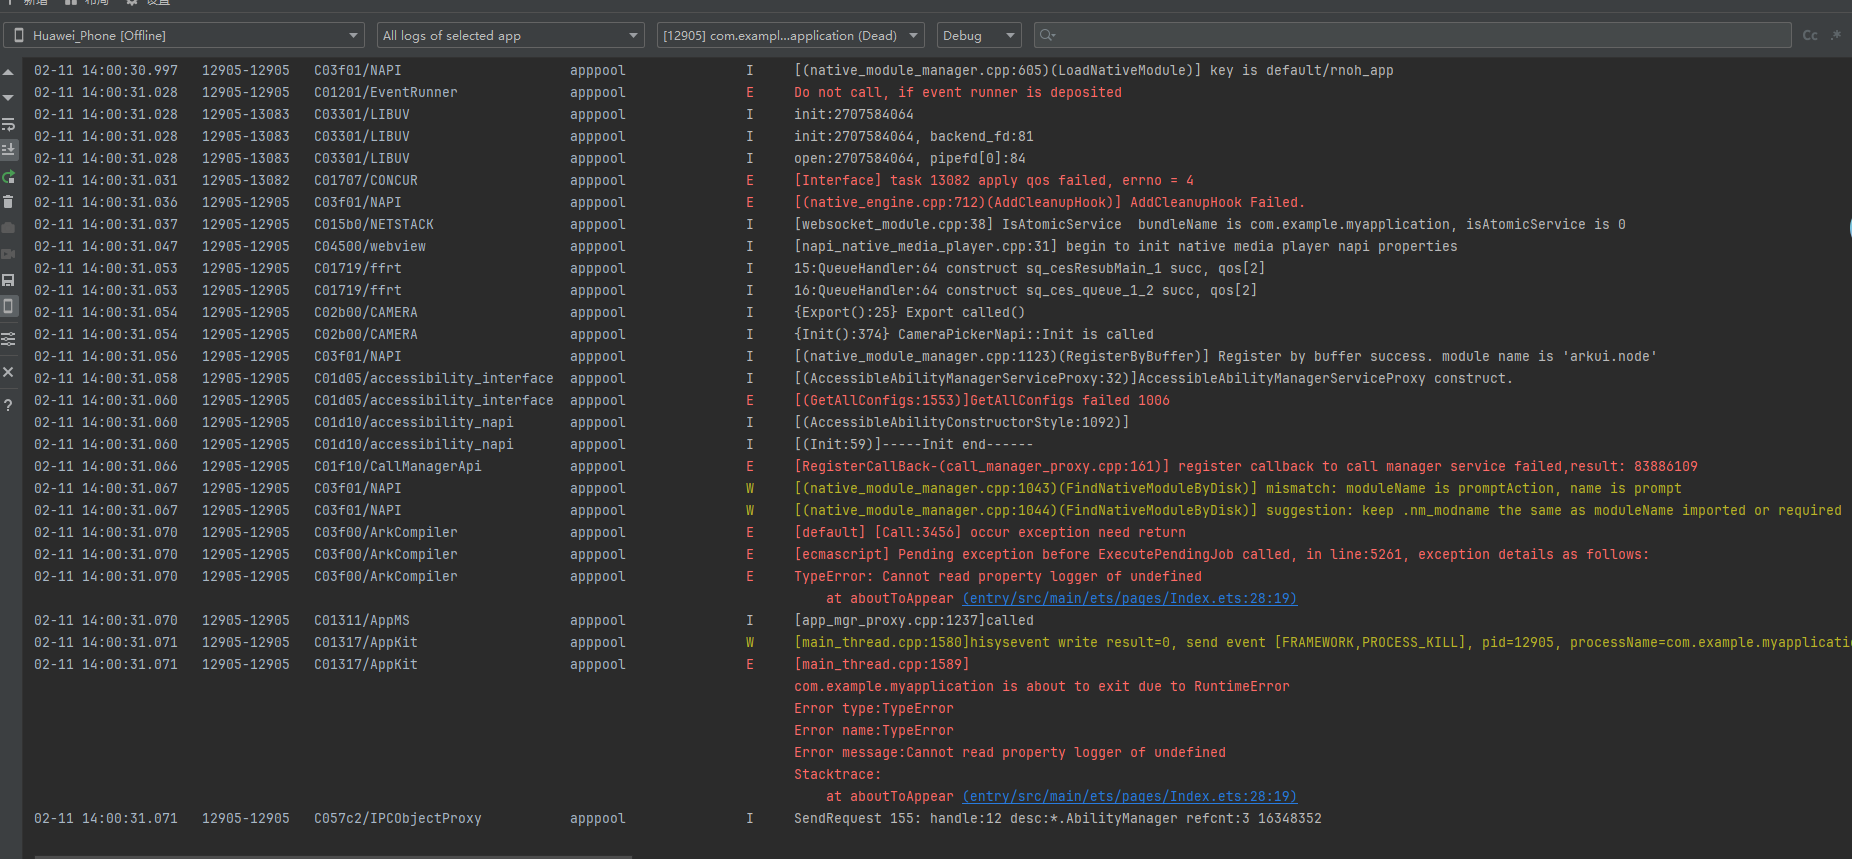Click the arrow of the process dropdown
Viewport: 1852px width, 859px height.
pos(913,36)
